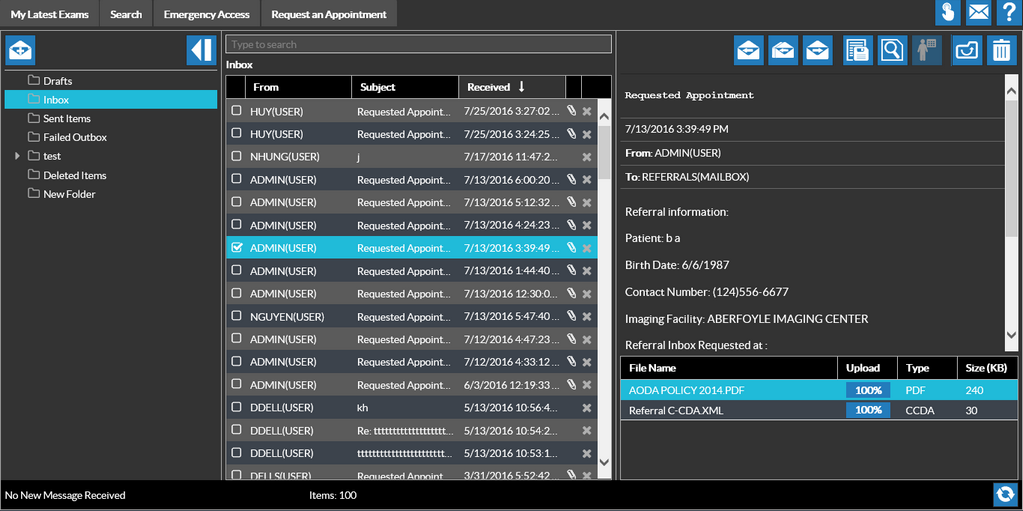Select the Referral C-CDA.XML attachment

[677, 410]
